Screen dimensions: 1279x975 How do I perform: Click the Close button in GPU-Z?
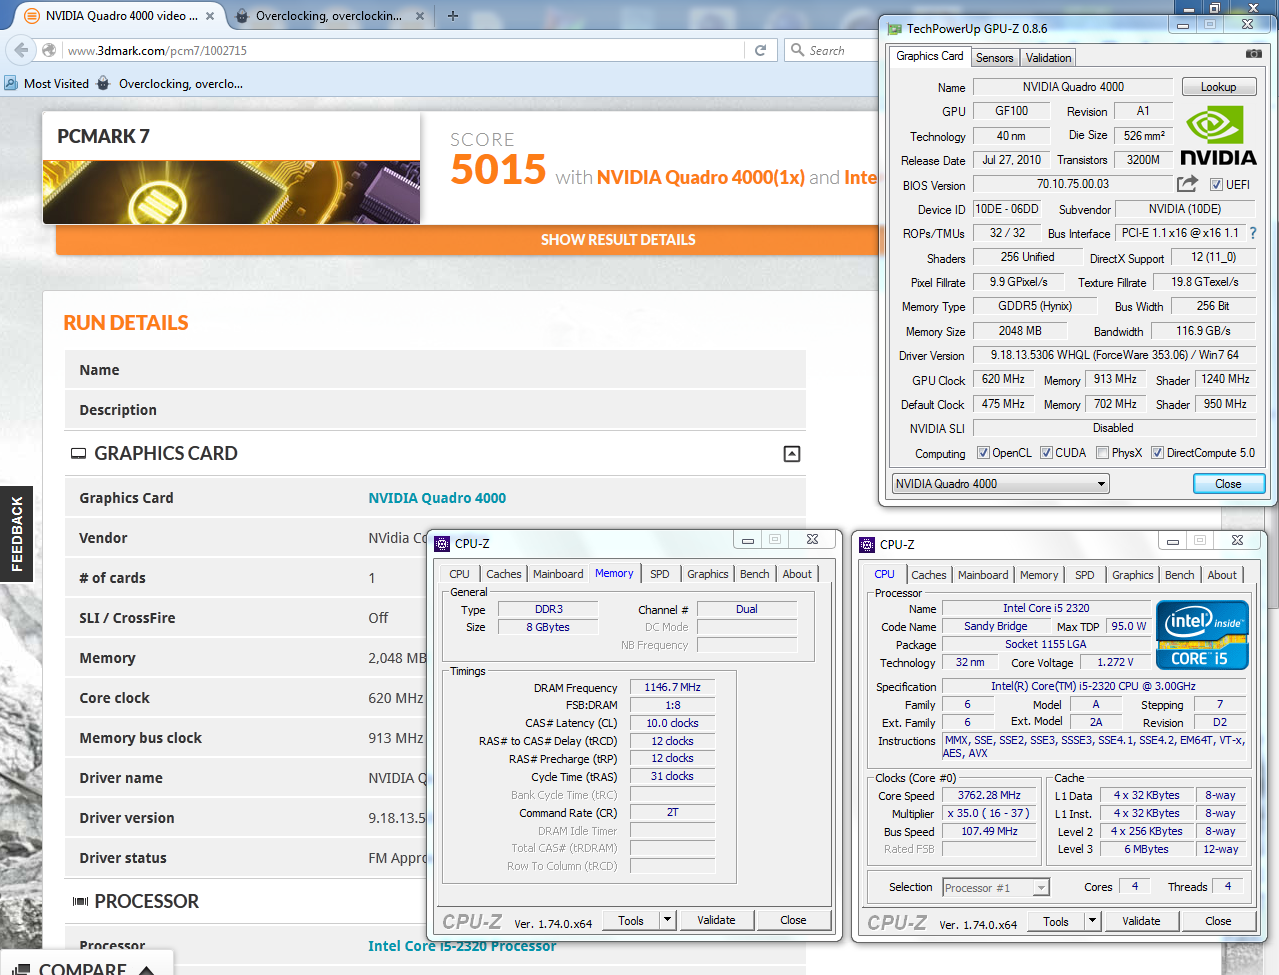(x=1229, y=484)
